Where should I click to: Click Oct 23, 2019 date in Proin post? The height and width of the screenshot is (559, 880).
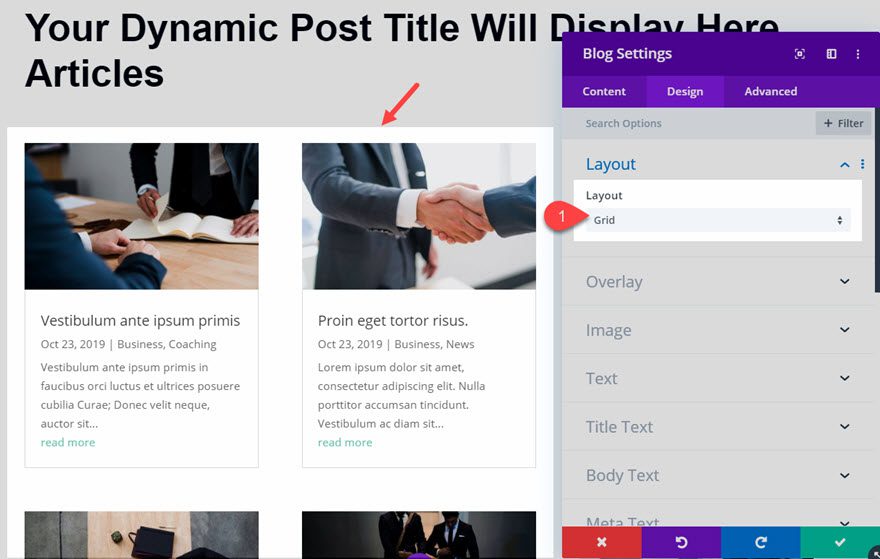point(350,344)
